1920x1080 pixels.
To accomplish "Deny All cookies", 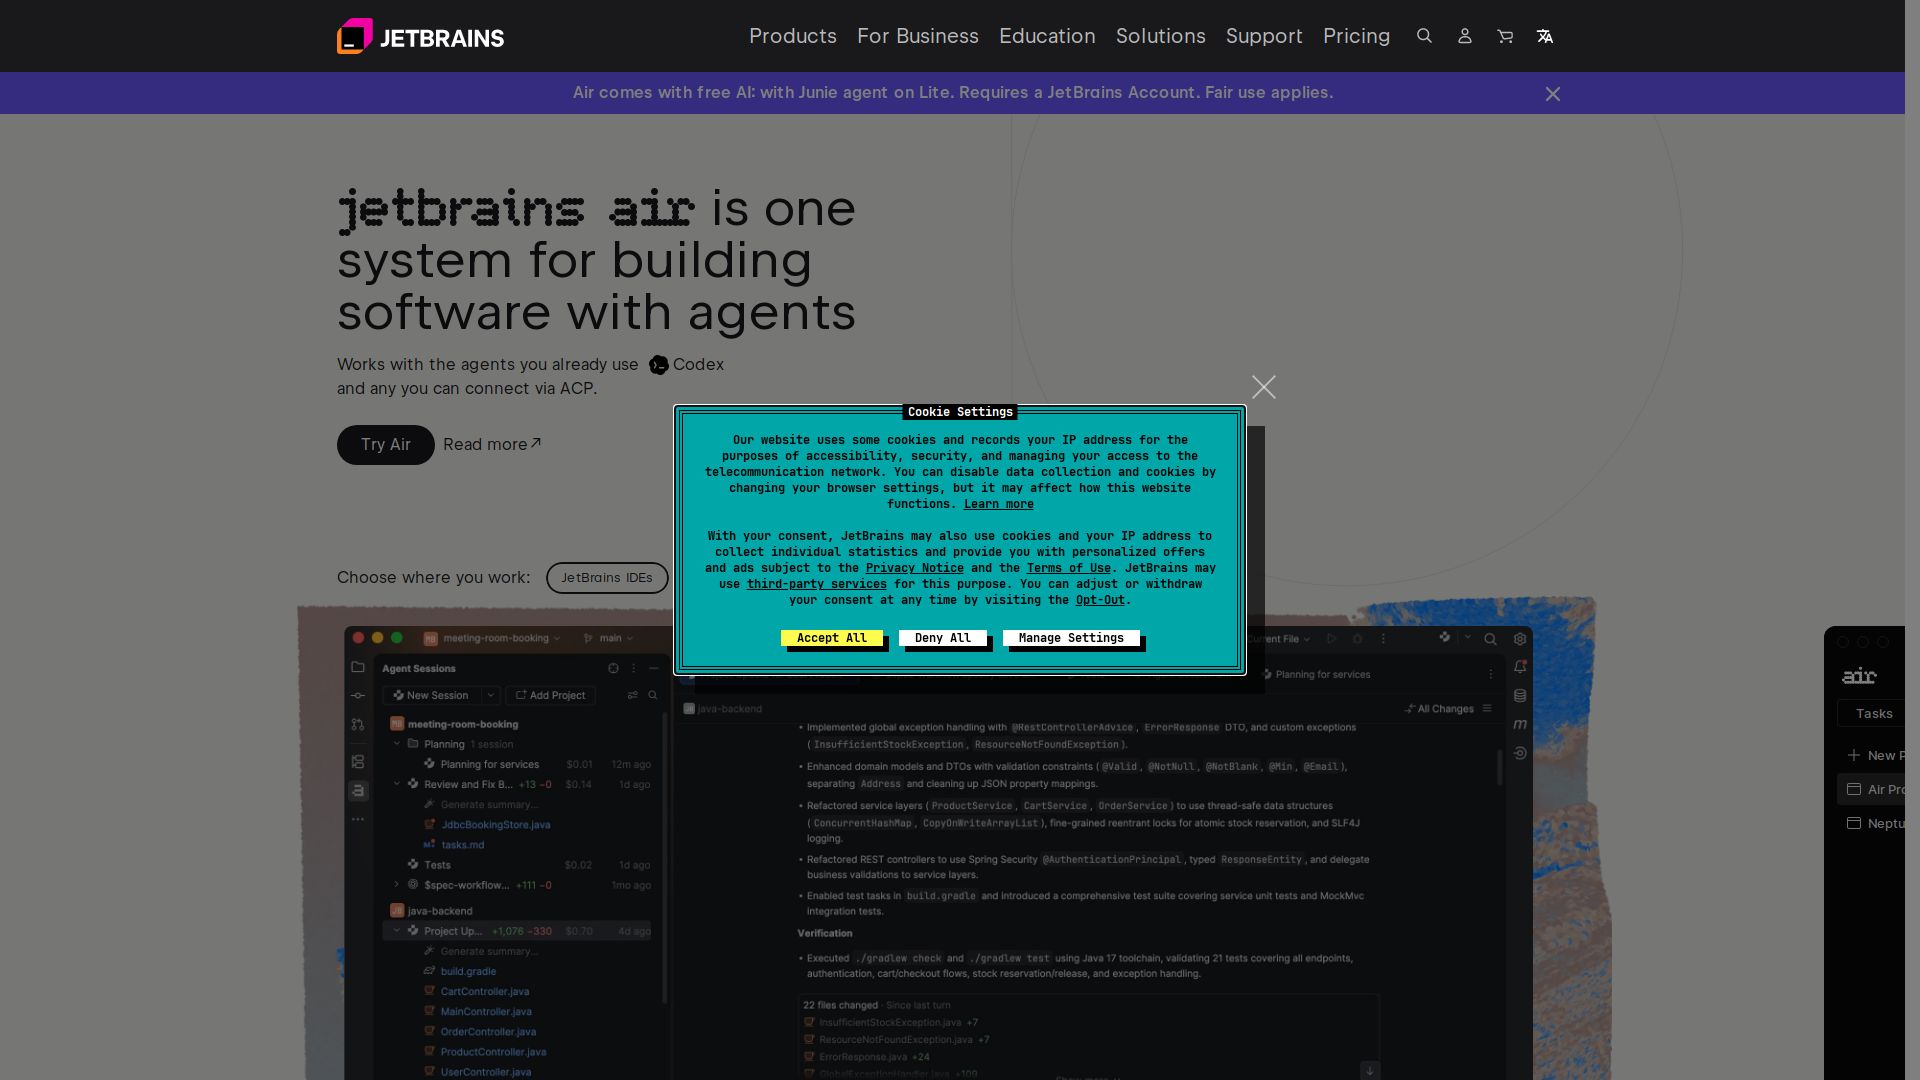I will 942,638.
